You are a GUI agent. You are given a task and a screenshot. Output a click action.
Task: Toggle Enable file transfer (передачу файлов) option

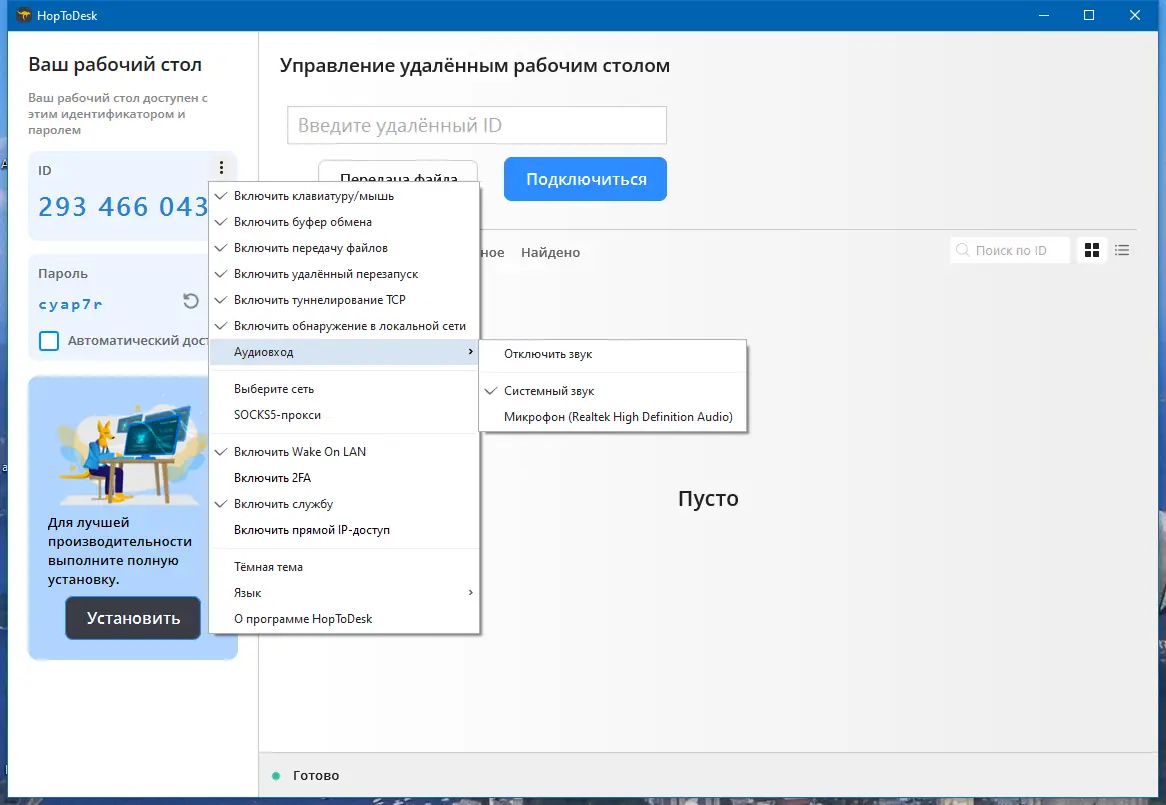pos(344,248)
